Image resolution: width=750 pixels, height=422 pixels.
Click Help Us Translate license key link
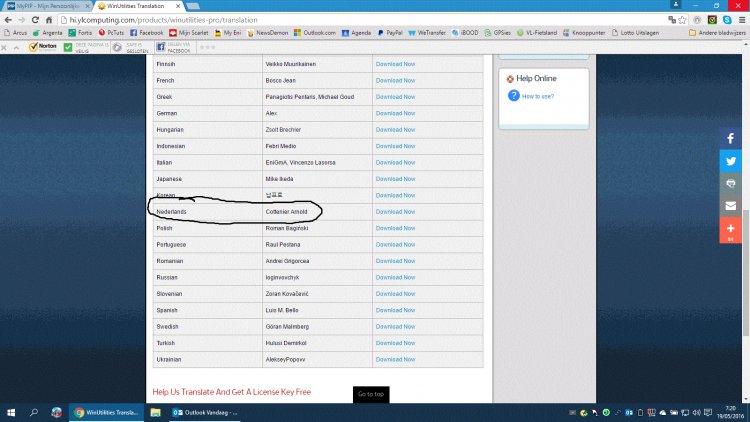231,392
